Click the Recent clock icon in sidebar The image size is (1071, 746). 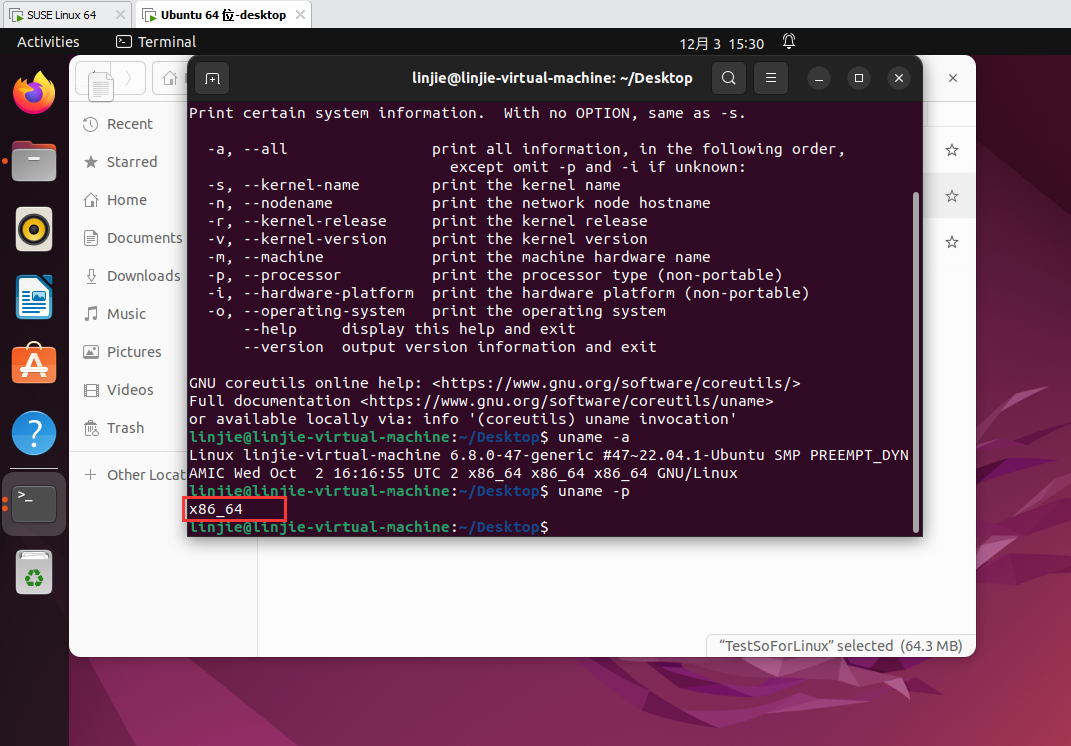click(x=90, y=124)
